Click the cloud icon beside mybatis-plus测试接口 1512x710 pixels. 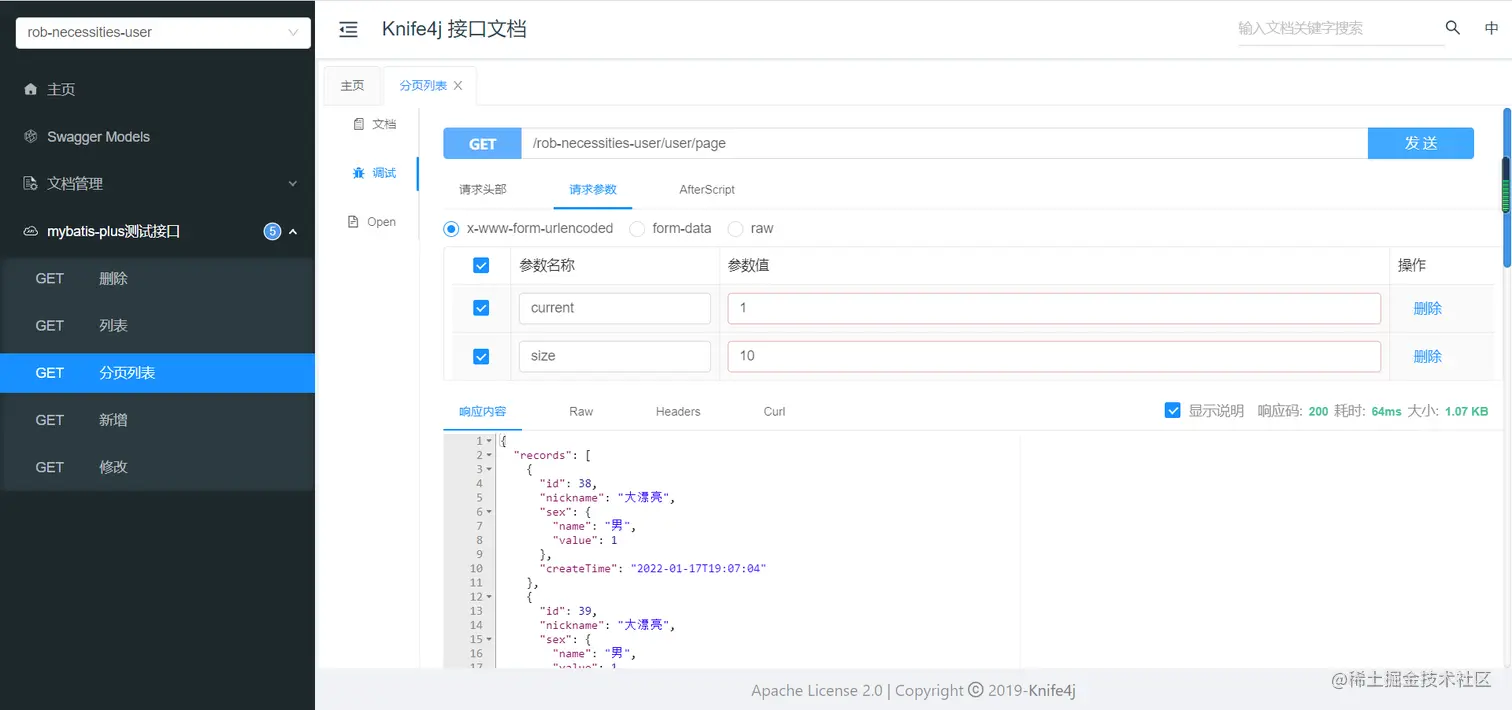pos(30,231)
